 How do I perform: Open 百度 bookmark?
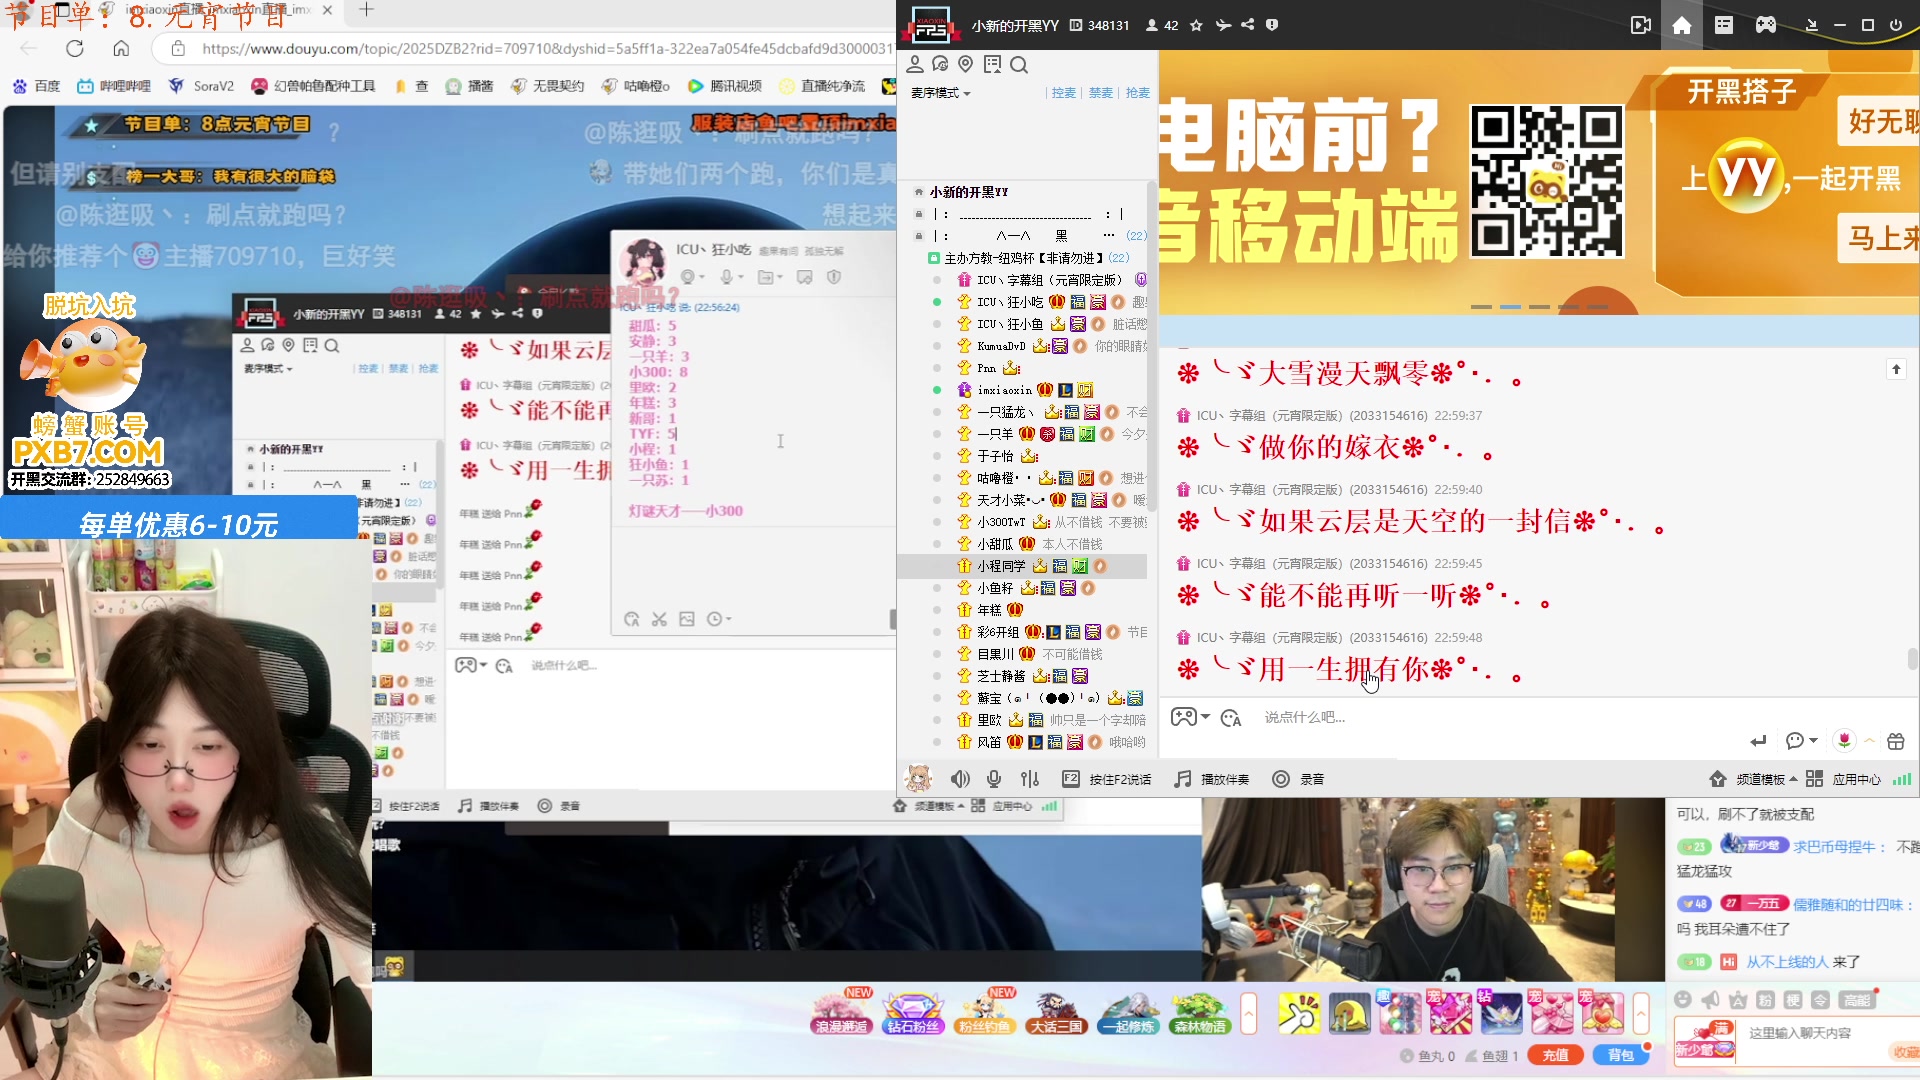click(36, 86)
